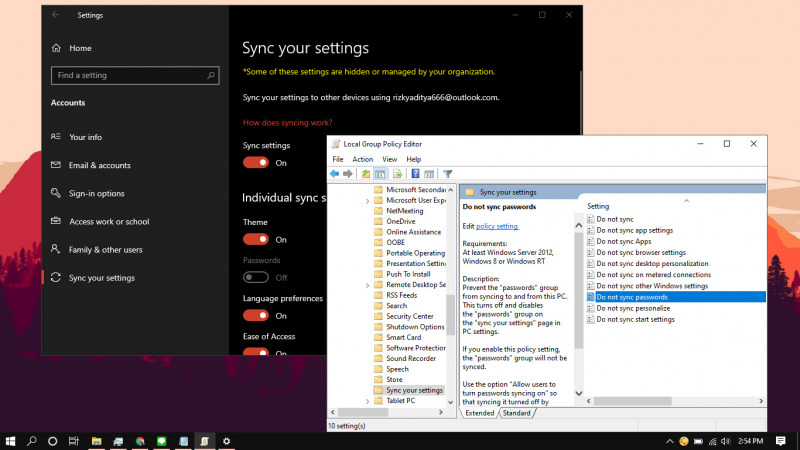Open the Help menu
Image resolution: width=800 pixels, height=450 pixels.
414,159
